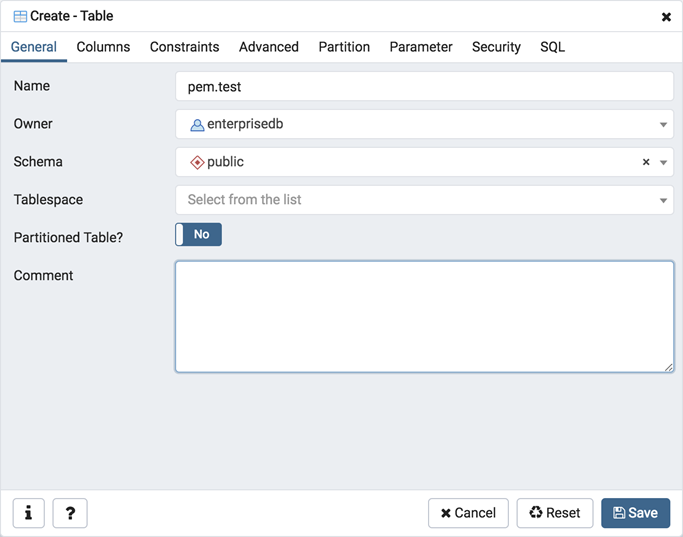The width and height of the screenshot is (683, 537).
Task: Focus the Name input field
Action: pos(424,86)
